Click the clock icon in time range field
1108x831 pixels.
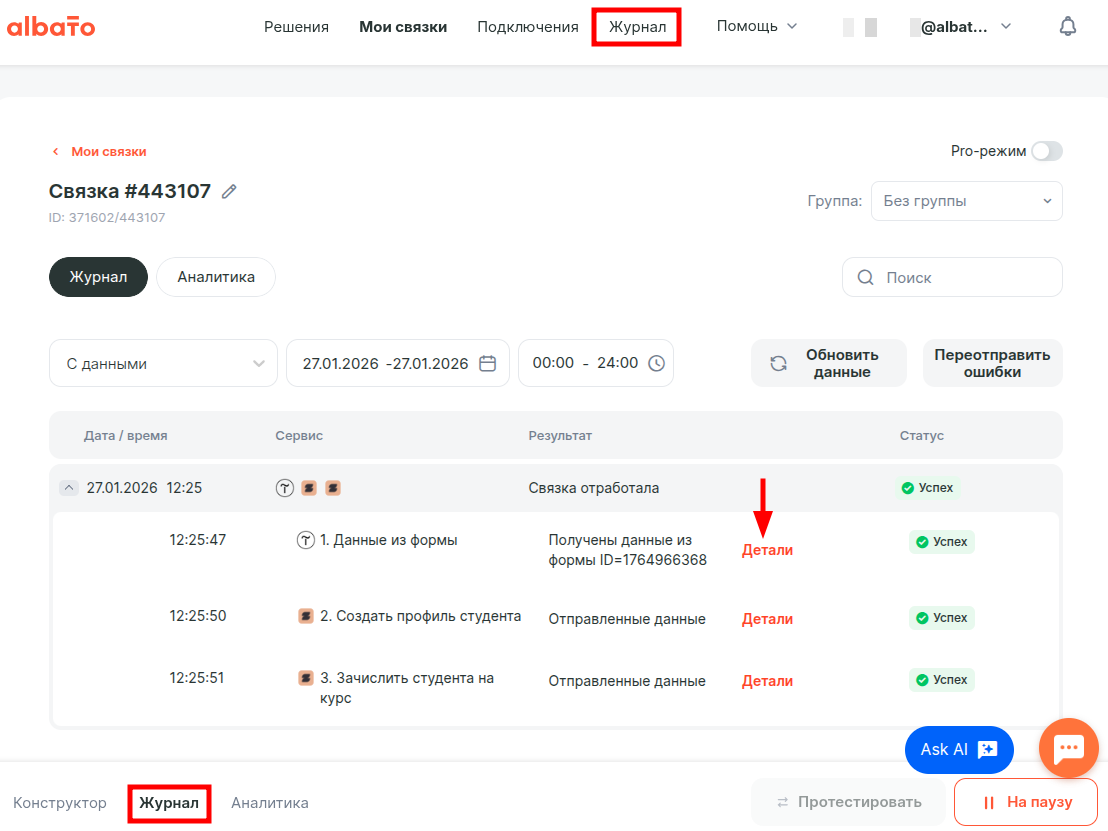[x=656, y=364]
